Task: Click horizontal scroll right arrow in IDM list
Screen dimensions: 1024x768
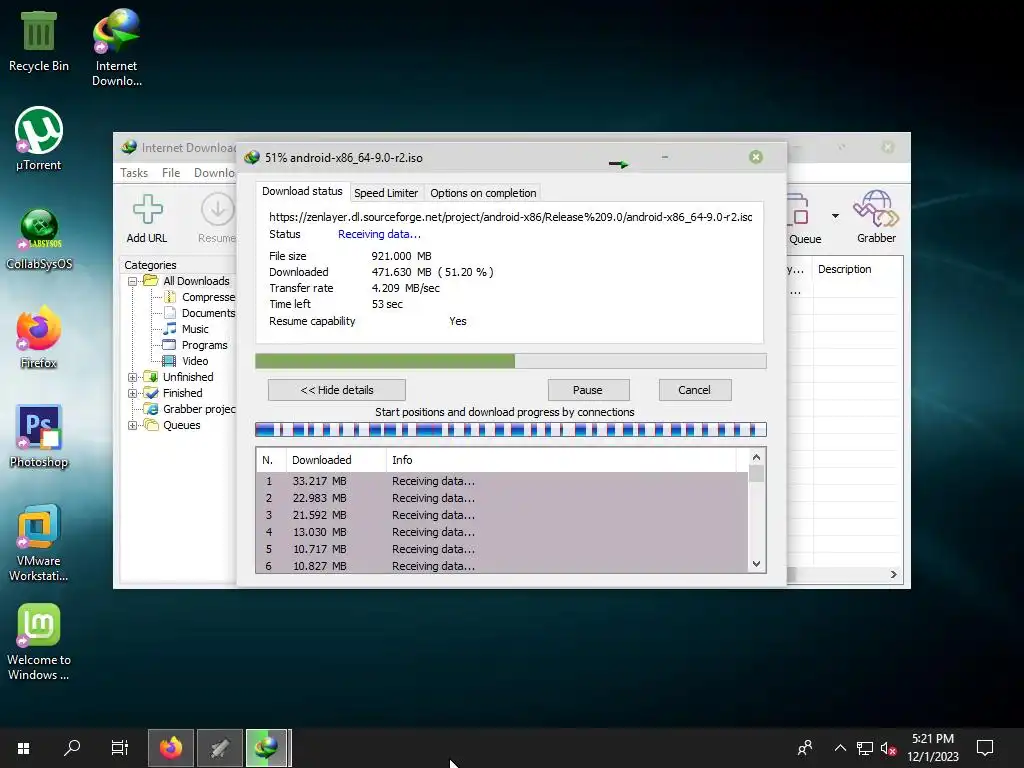Action: tap(893, 574)
